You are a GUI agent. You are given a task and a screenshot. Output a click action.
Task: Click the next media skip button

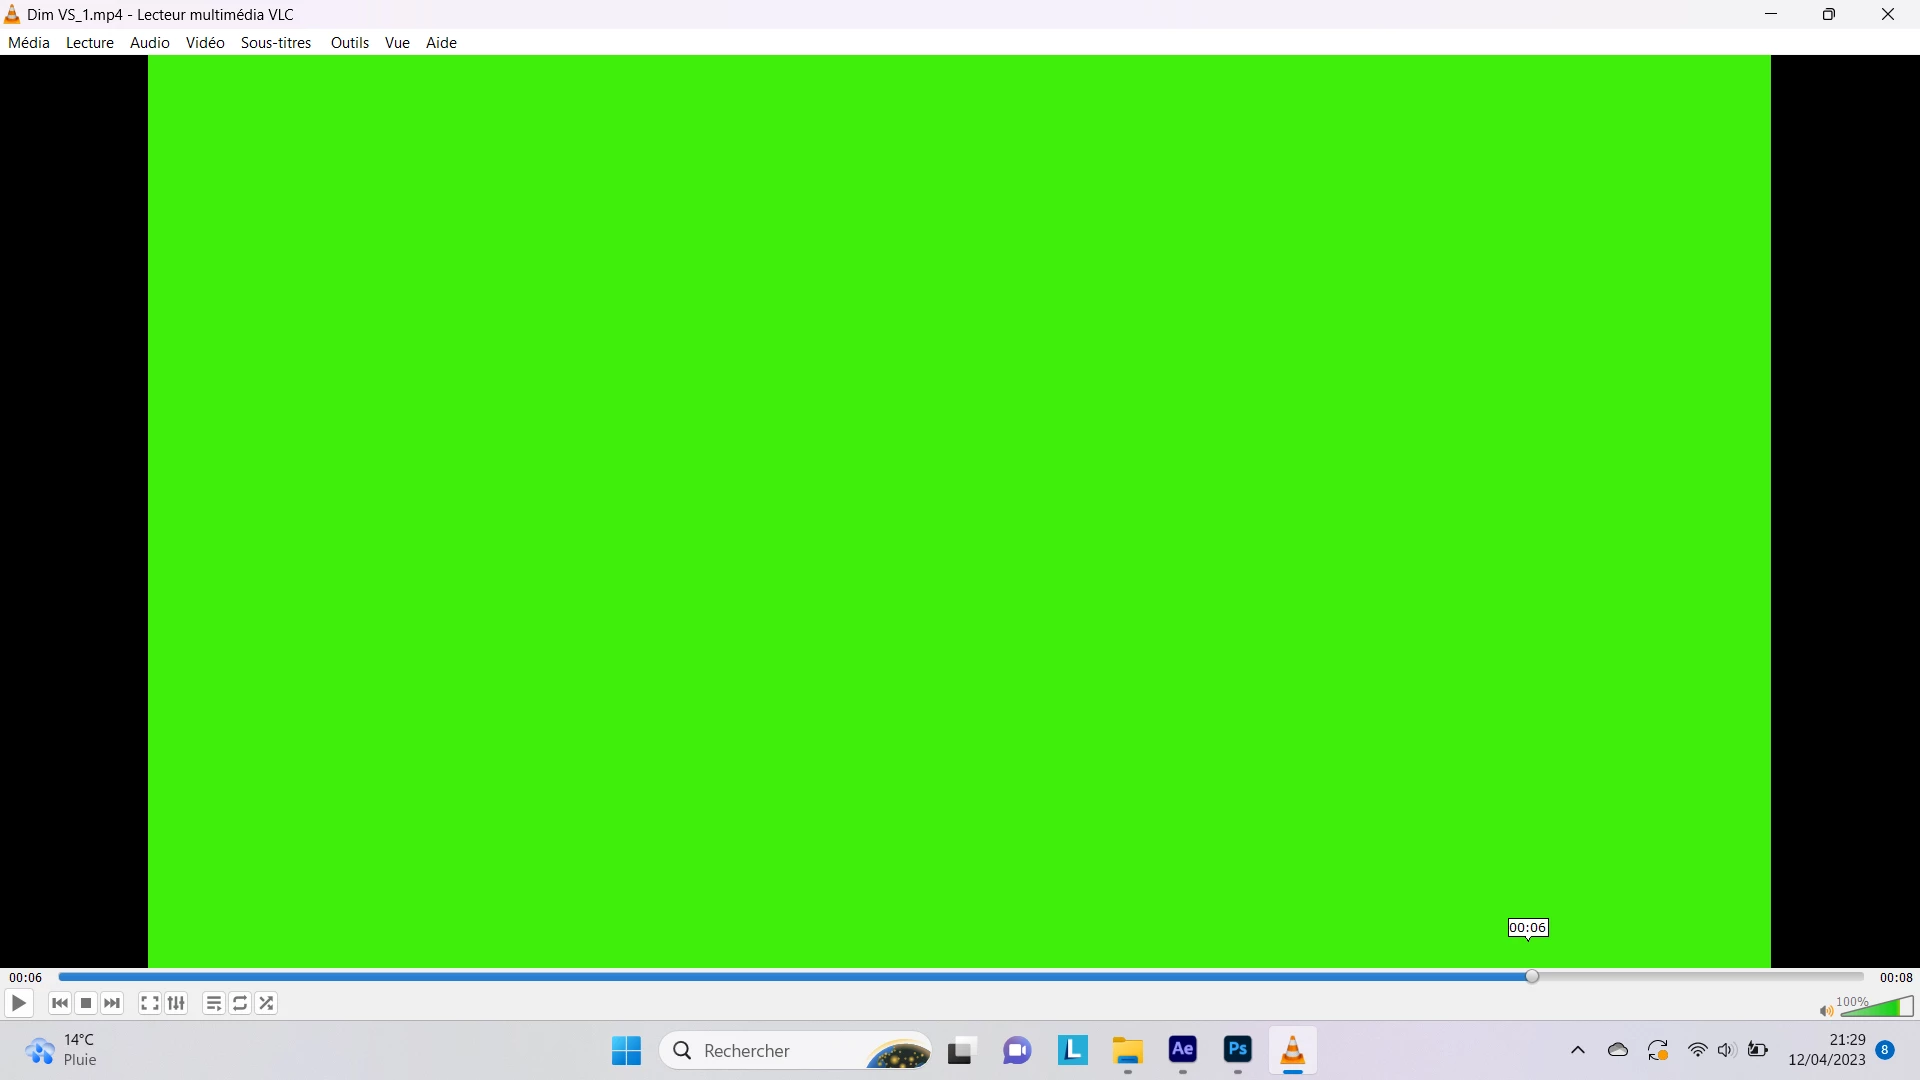(112, 1003)
